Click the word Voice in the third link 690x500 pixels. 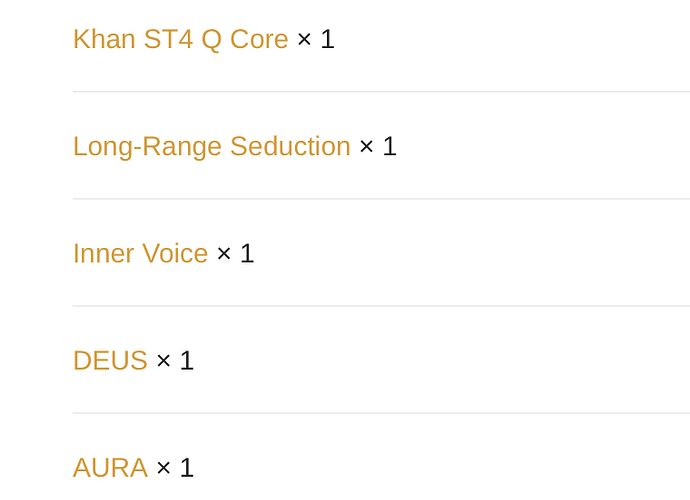click(175, 253)
